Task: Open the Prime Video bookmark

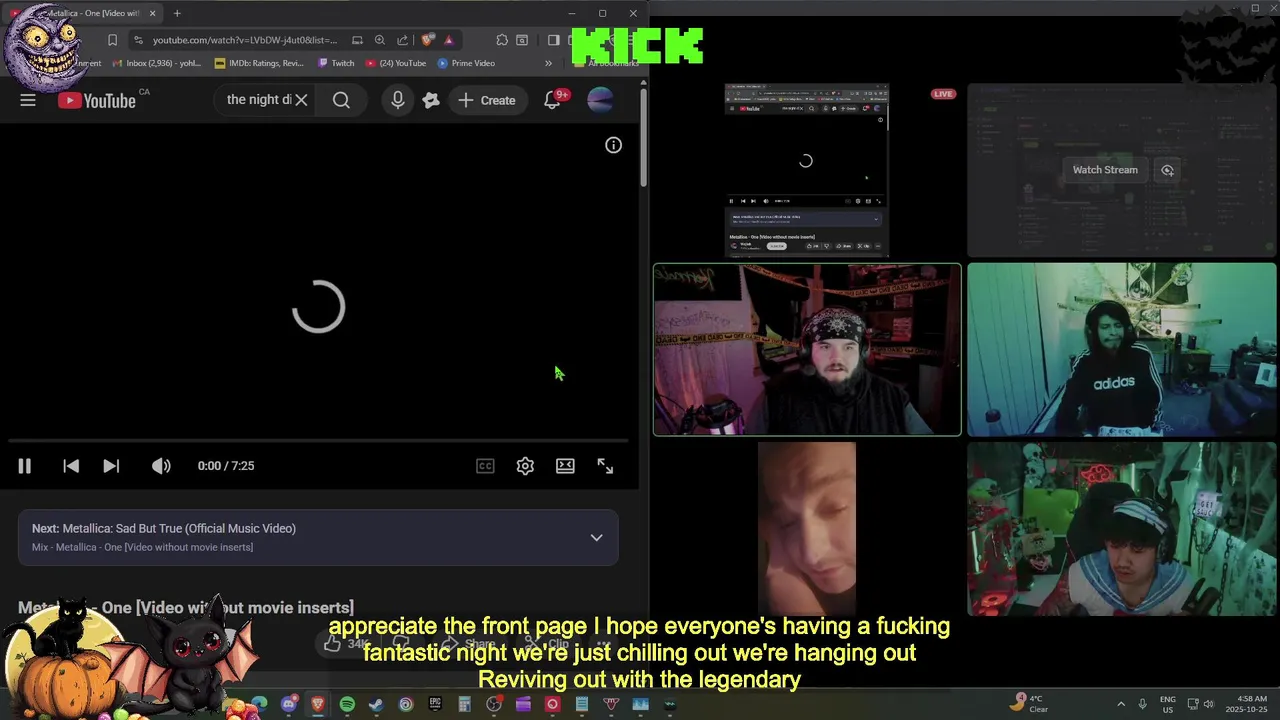Action: [466, 63]
